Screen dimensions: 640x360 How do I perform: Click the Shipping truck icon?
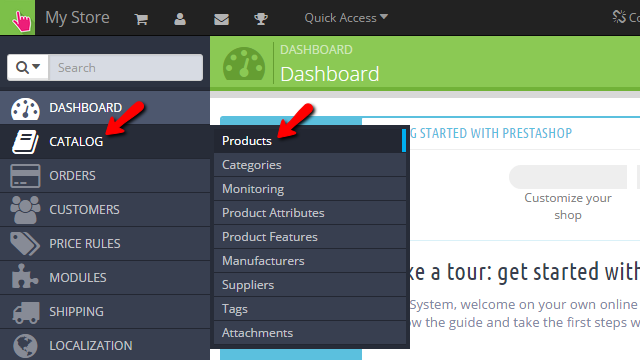[x=25, y=312]
